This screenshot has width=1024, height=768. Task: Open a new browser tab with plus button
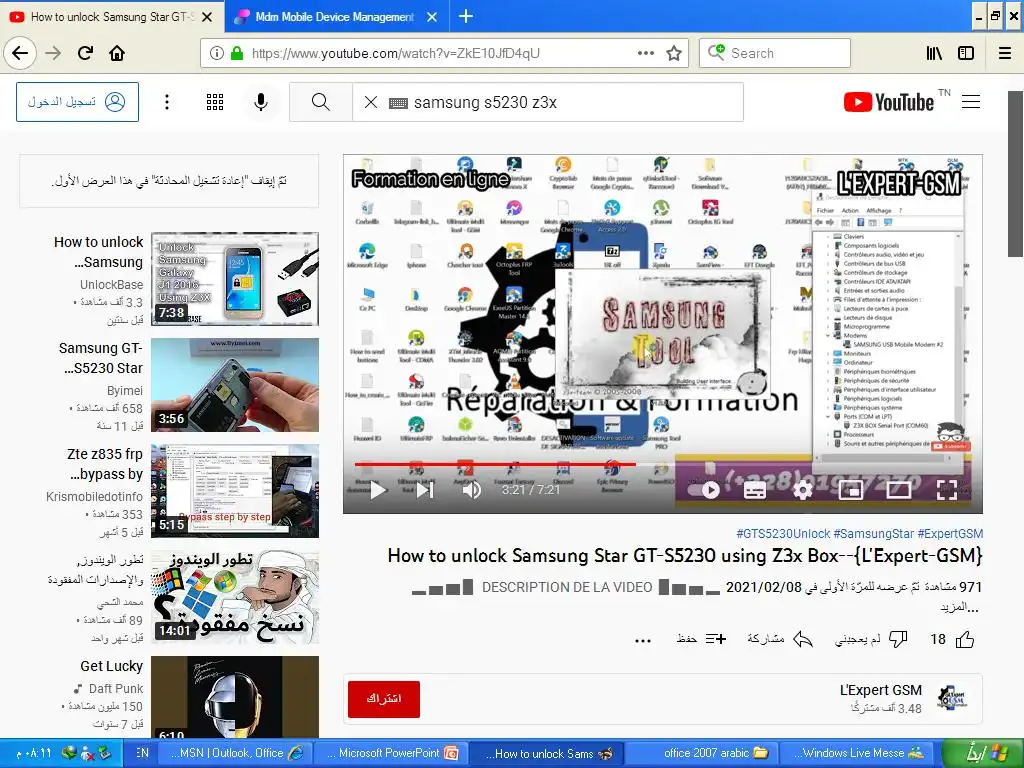click(466, 16)
